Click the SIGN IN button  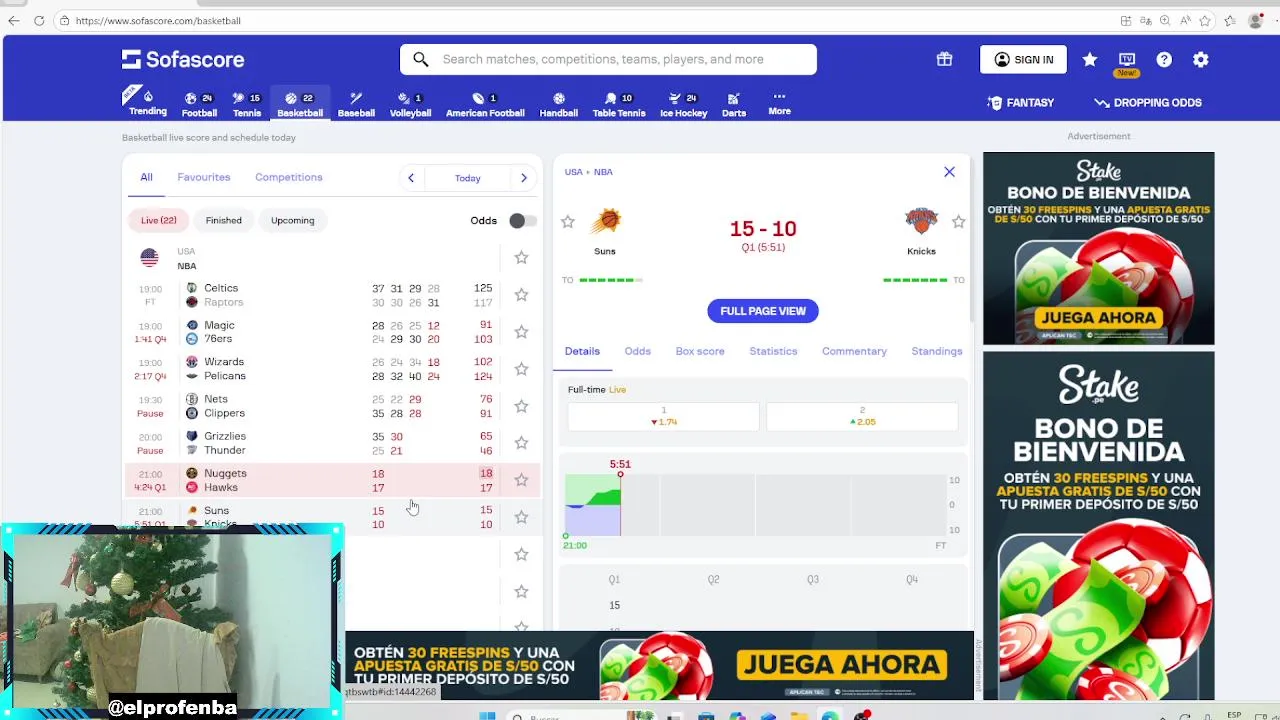tap(1023, 60)
